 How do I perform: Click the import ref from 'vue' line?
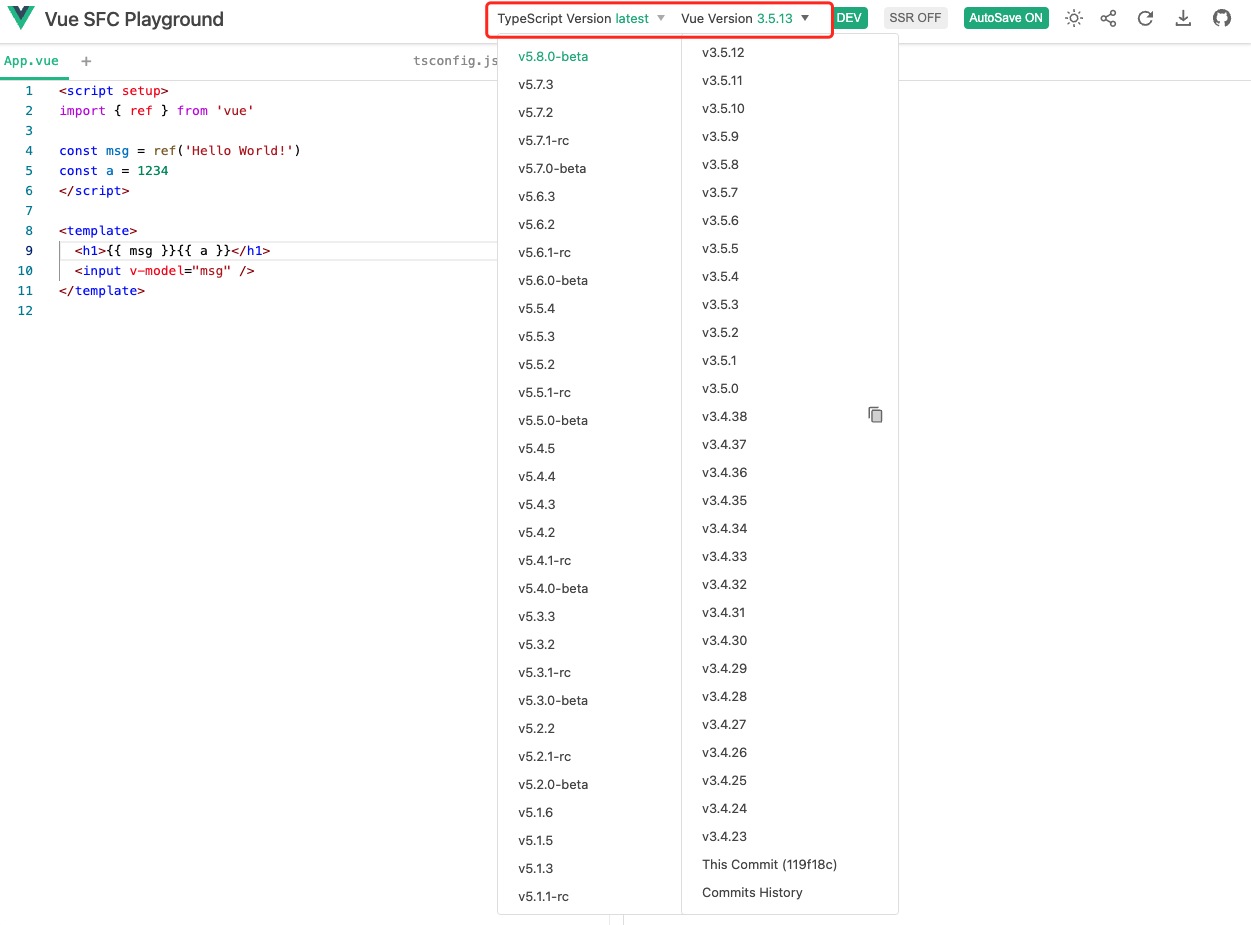[156, 111]
